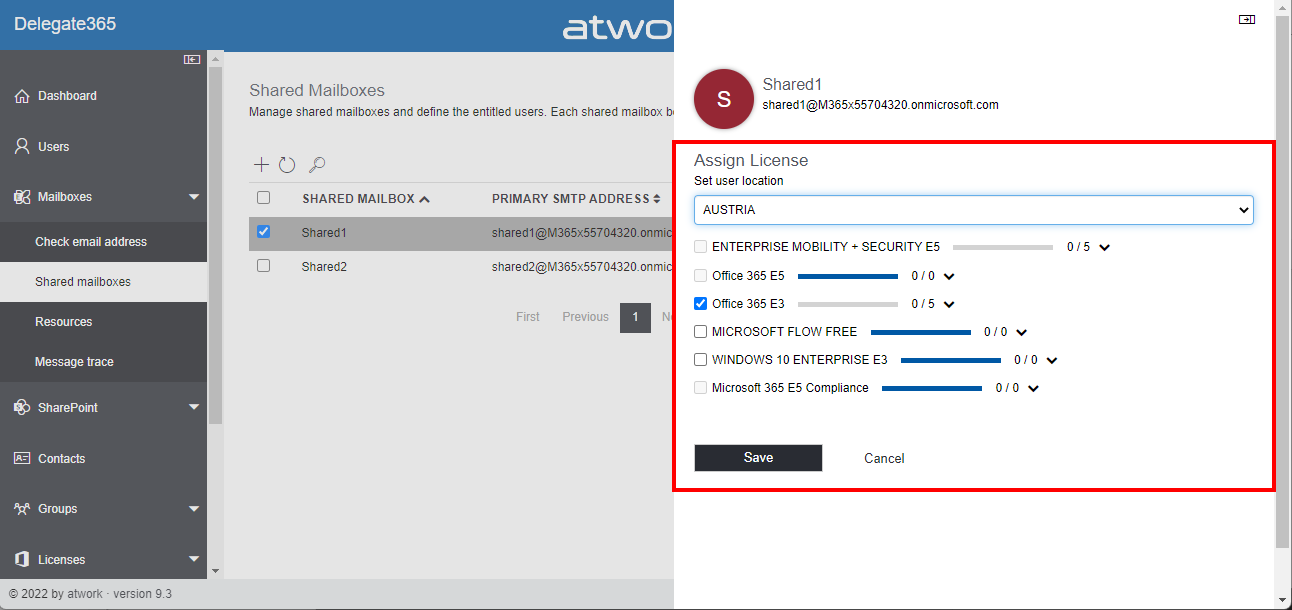Add a new shared mailbox with plus icon
This screenshot has height=610, width=1292.
pos(261,164)
